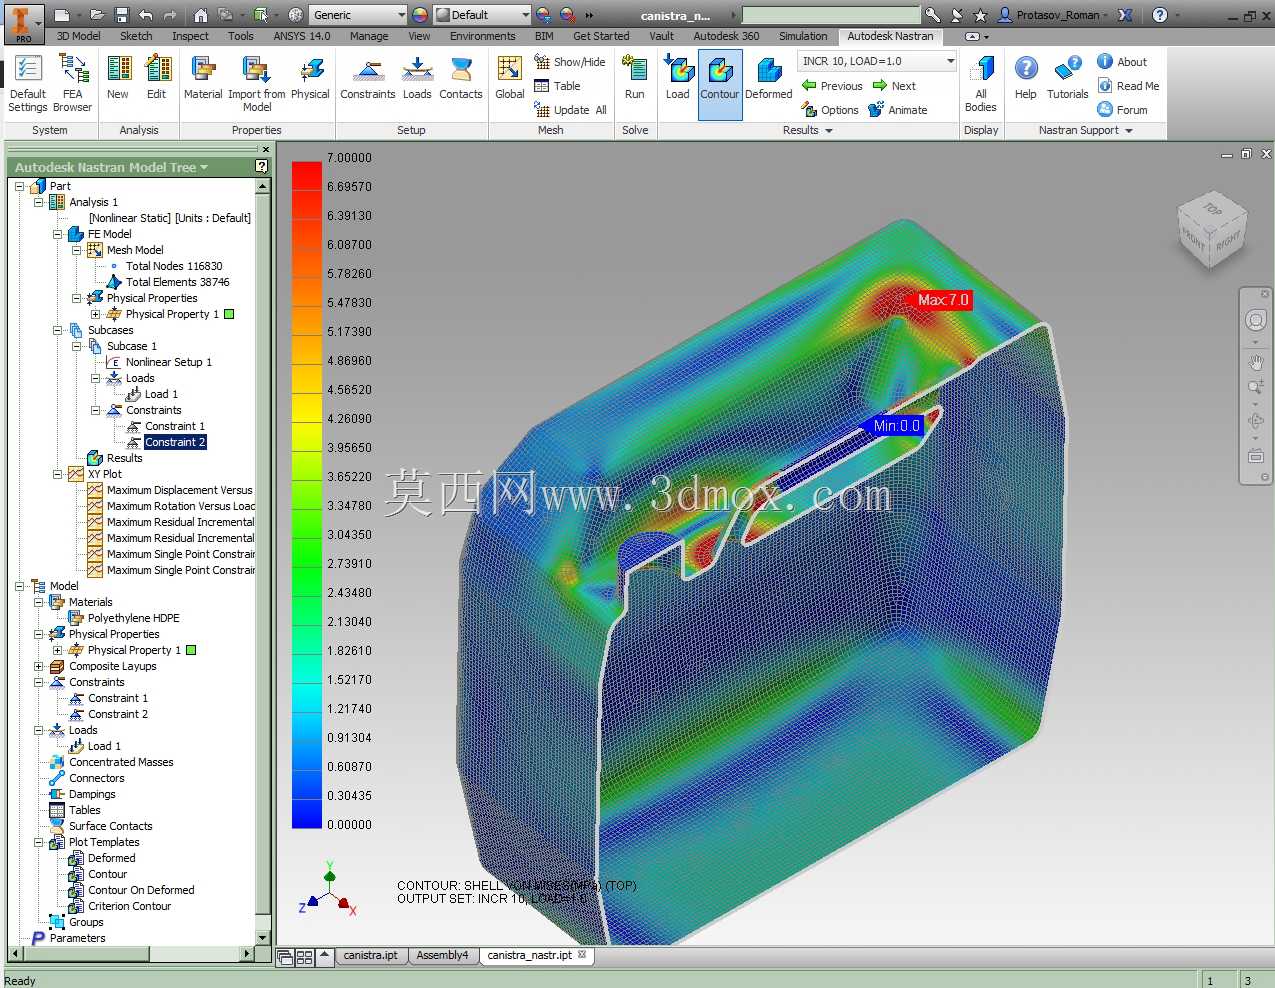
Task: Expand the Nastran Support panel dropdown
Action: pyautogui.click(x=1129, y=131)
